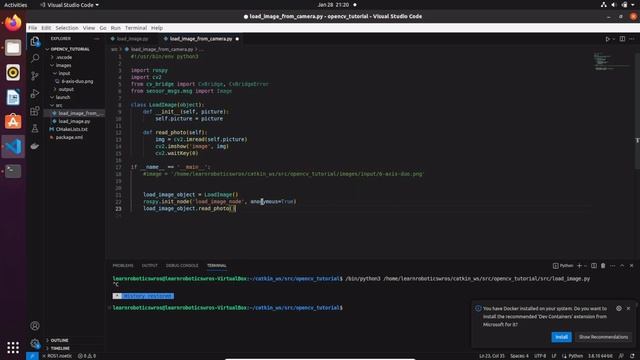This screenshot has height=360, width=640.
Task: Launch Firefox from the Ubuntu dock
Action: tap(13, 23)
